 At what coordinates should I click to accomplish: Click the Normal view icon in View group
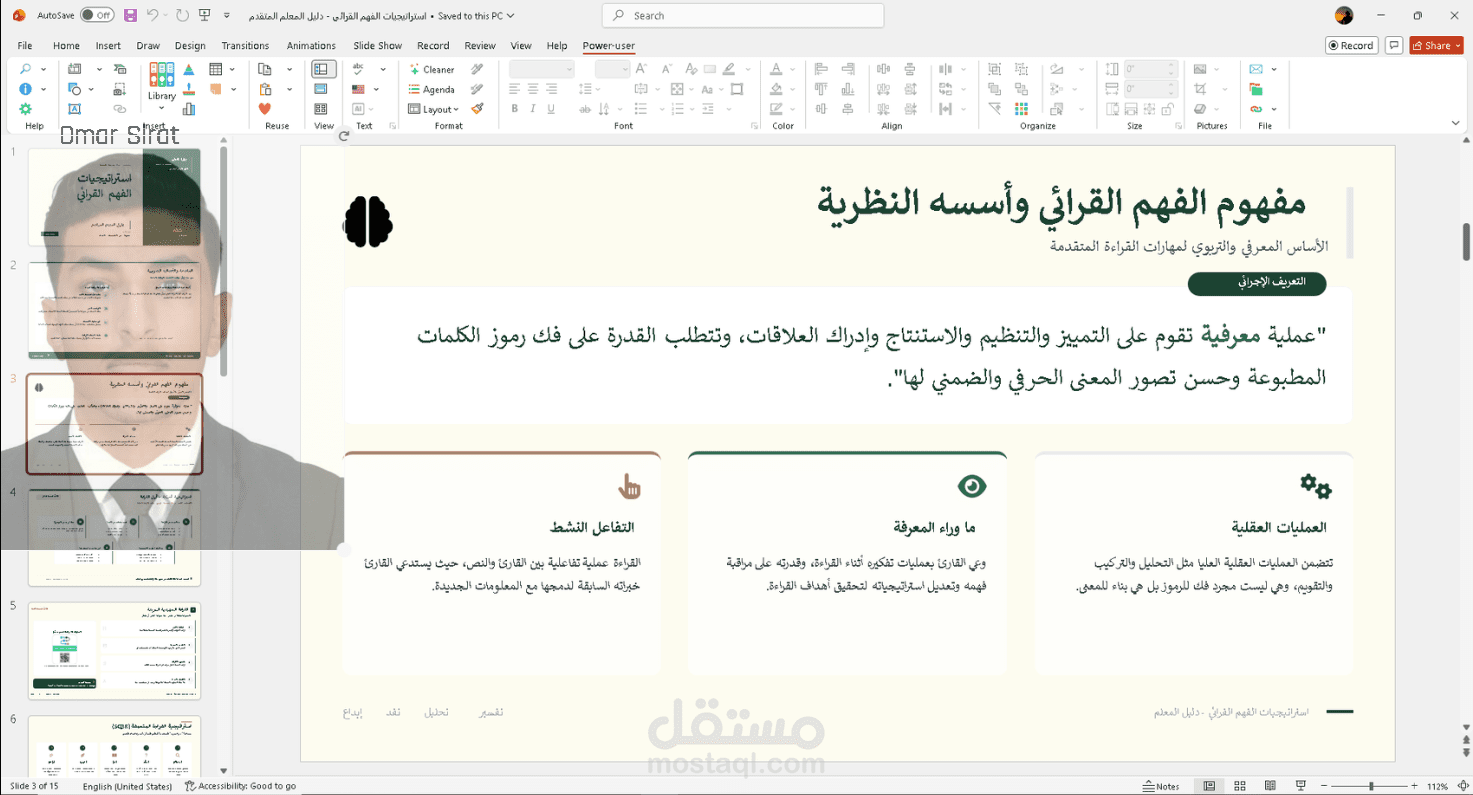tap(321, 69)
